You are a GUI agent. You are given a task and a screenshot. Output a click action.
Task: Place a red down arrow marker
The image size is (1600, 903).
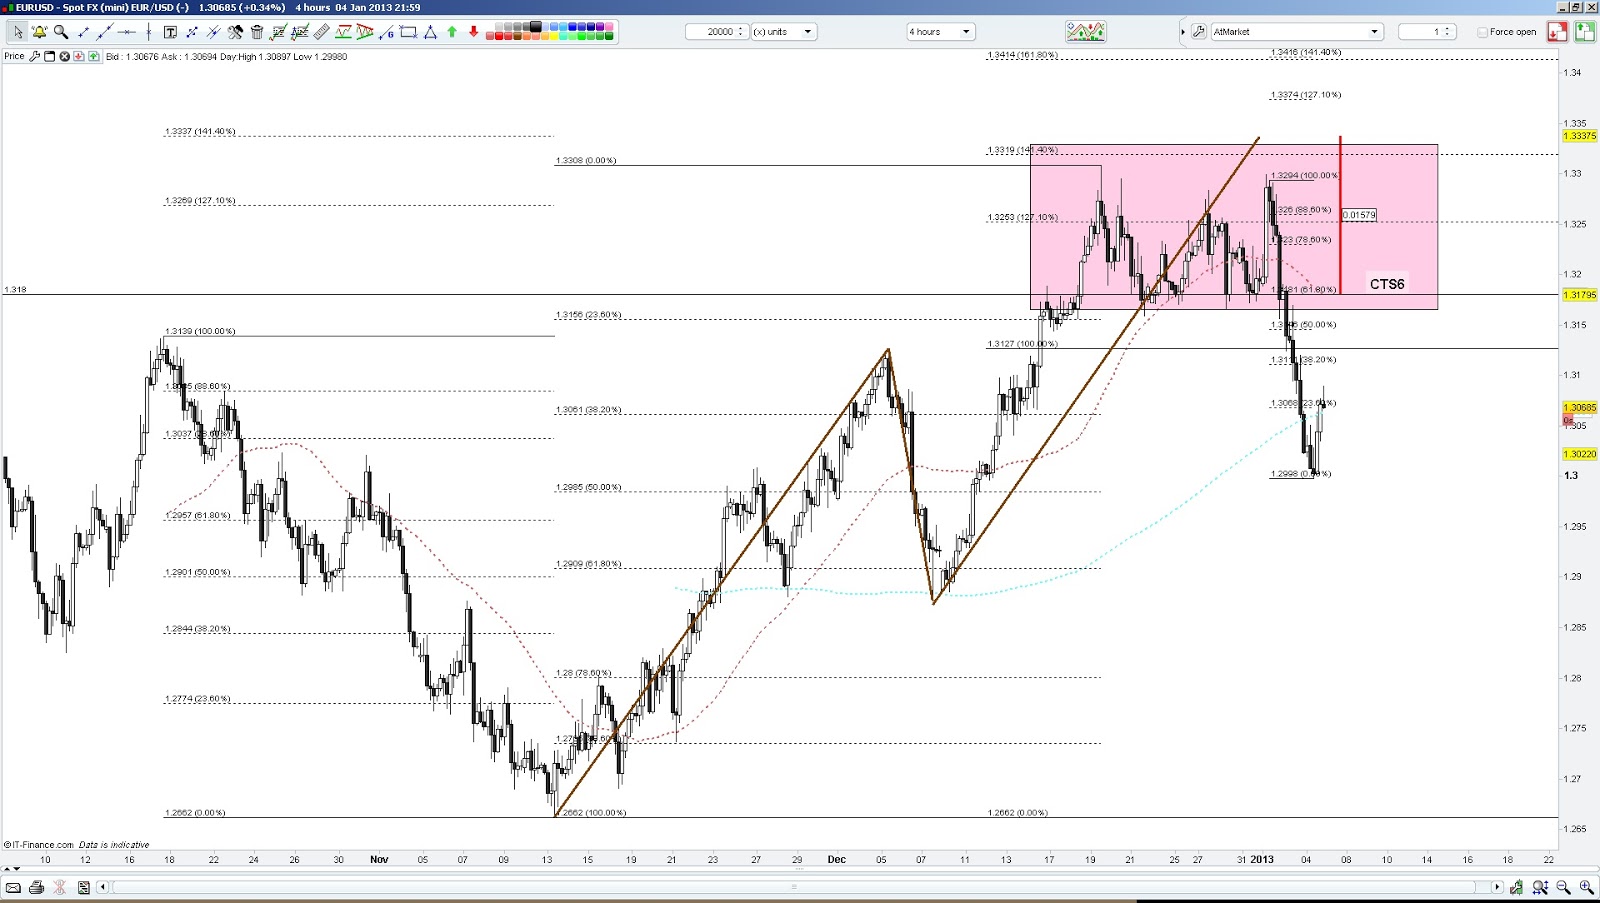click(474, 32)
